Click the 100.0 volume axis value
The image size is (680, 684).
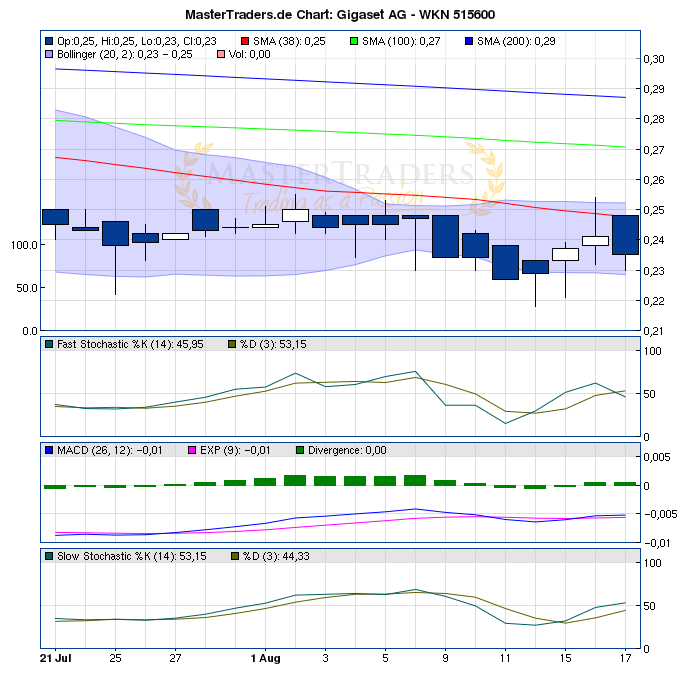coord(24,245)
